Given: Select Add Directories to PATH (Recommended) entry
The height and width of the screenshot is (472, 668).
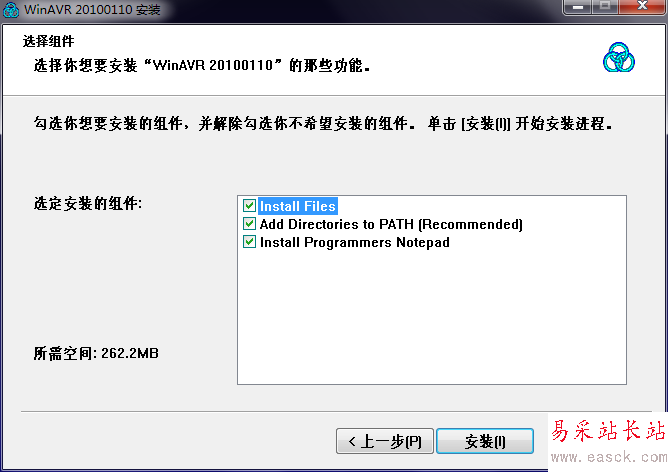Looking at the screenshot, I should pos(391,224).
